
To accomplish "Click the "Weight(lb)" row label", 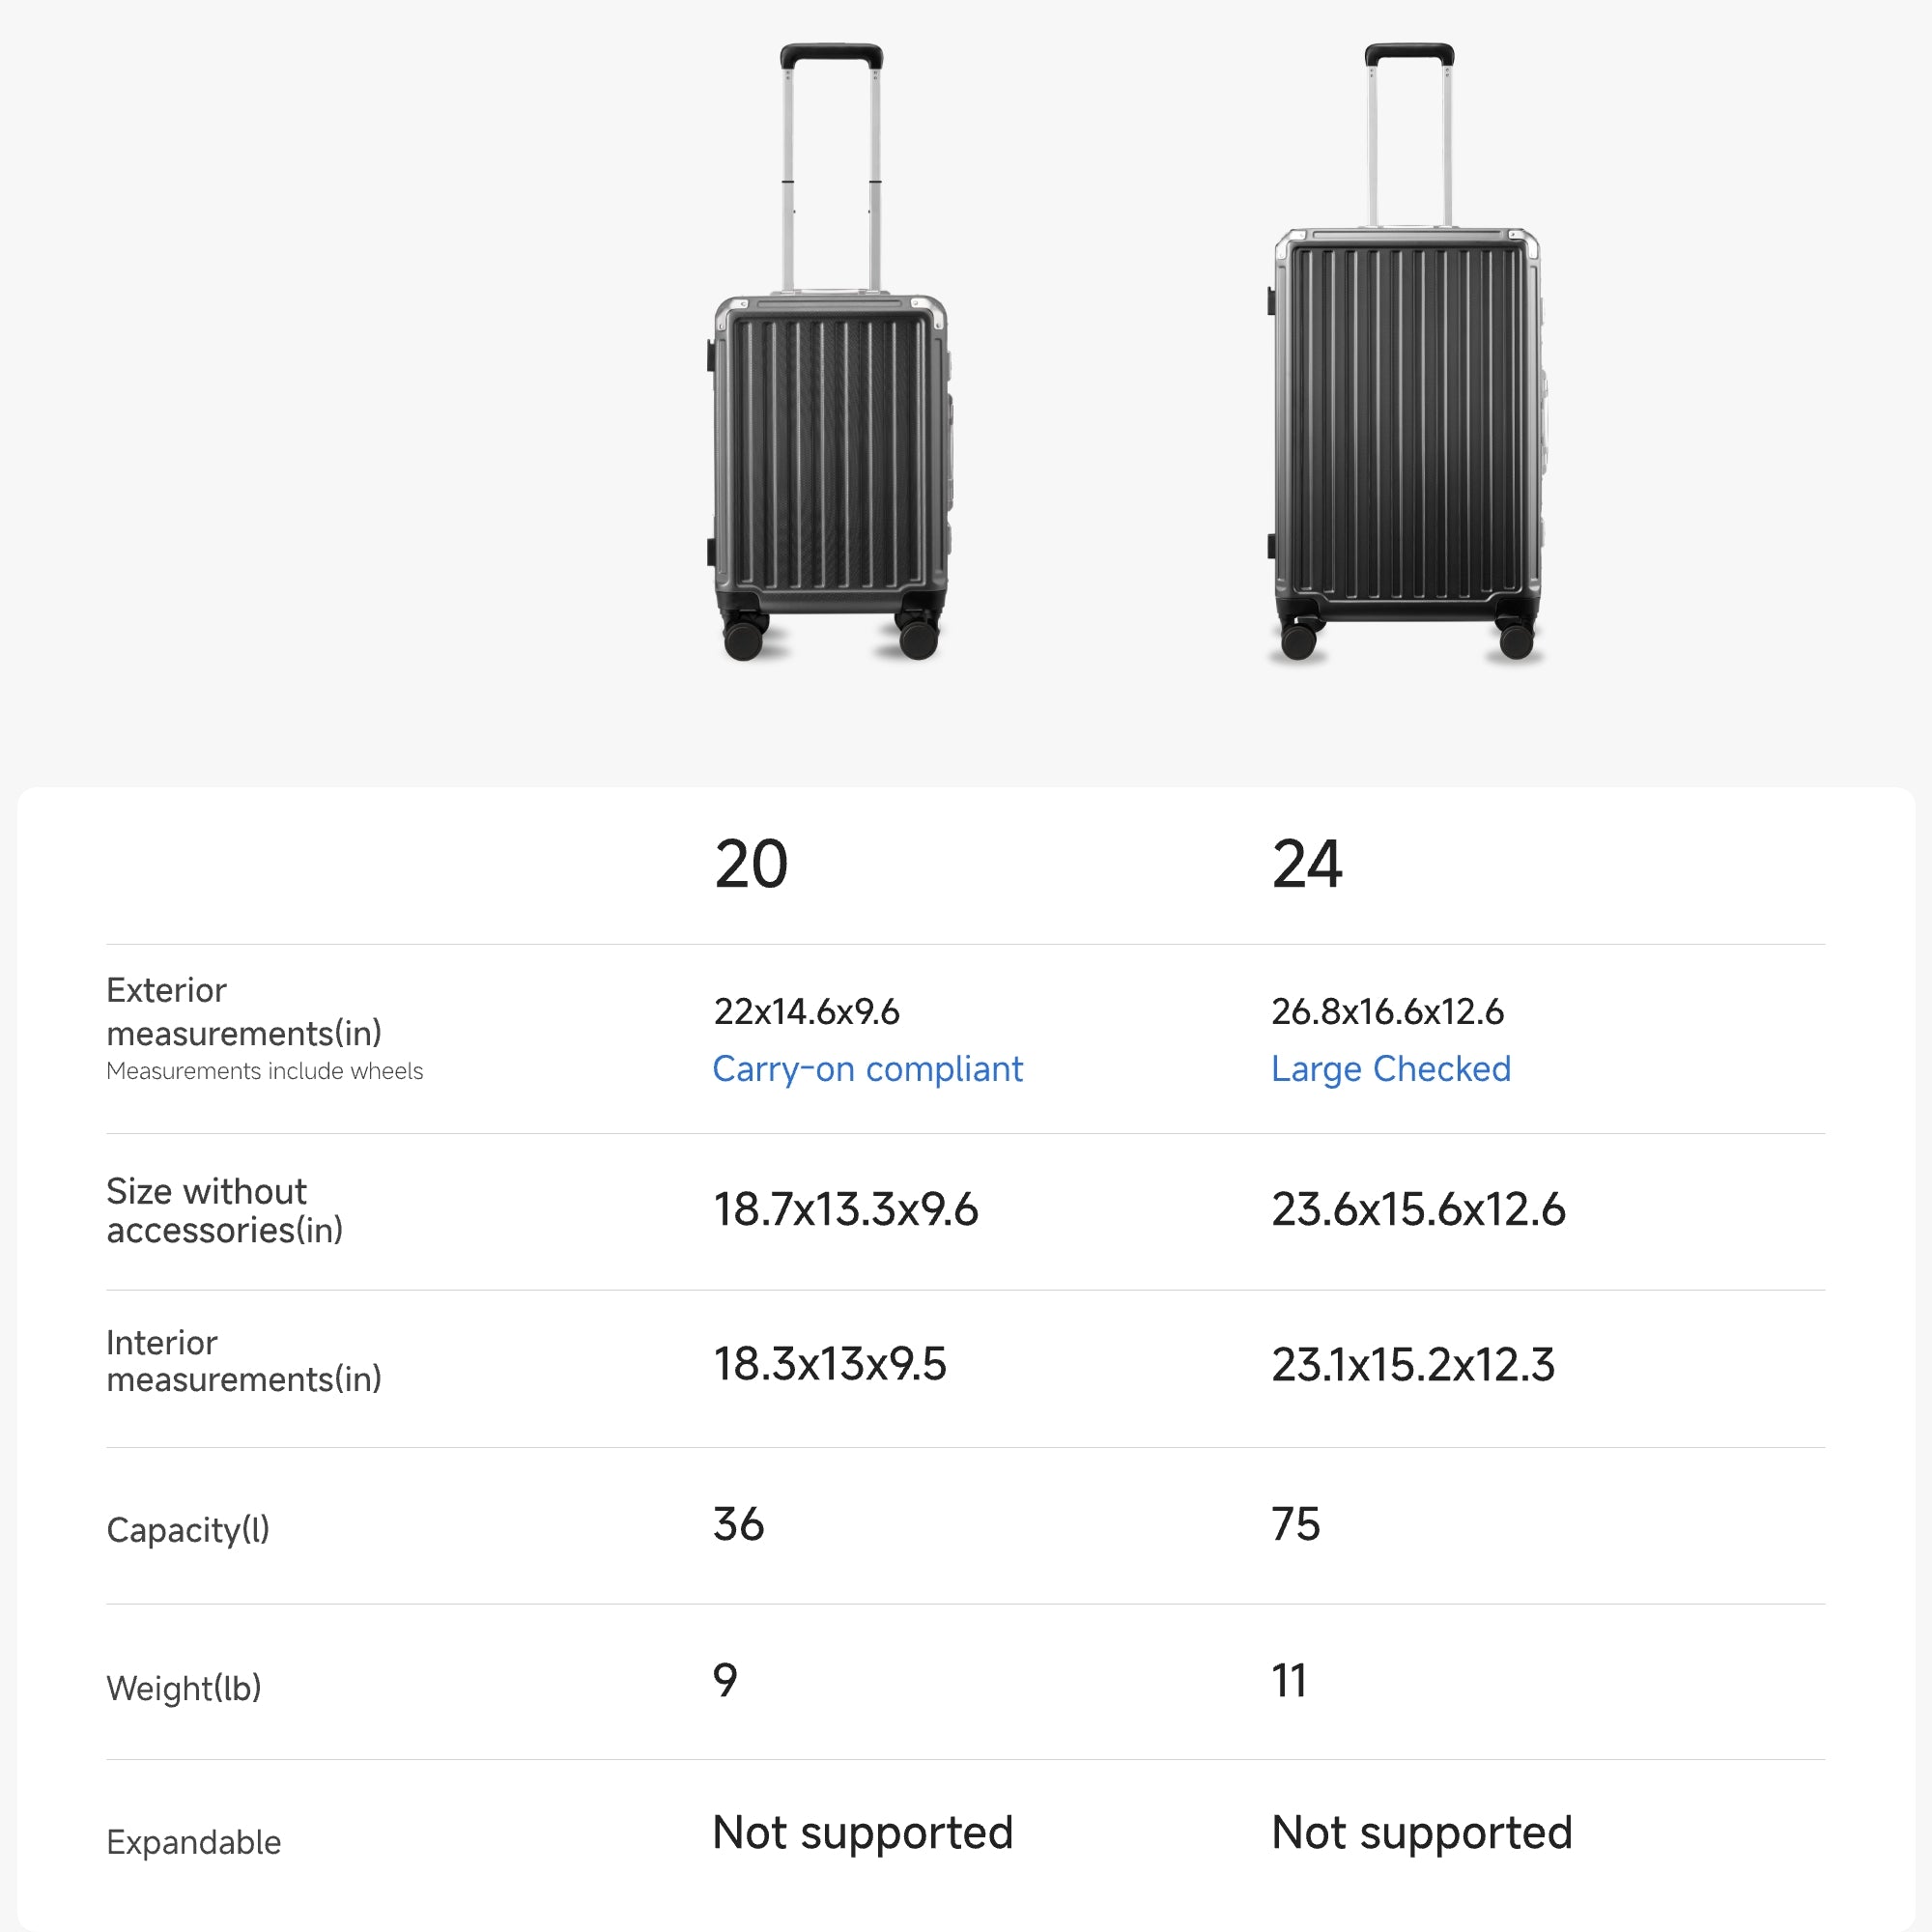I will (184, 1688).
